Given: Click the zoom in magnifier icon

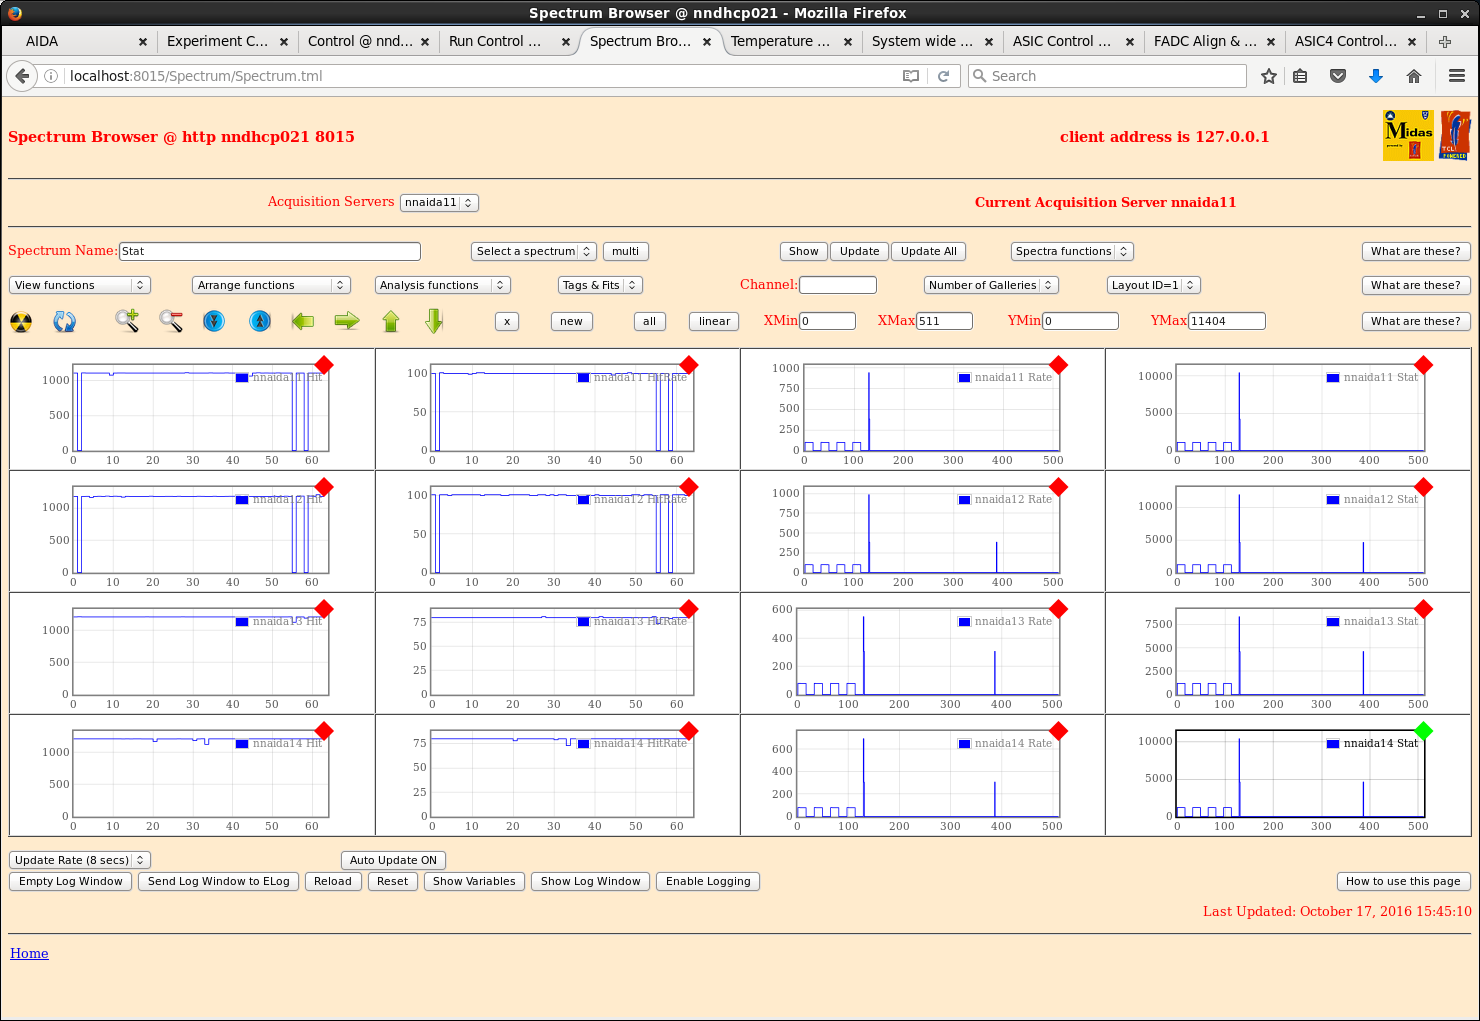Looking at the screenshot, I should tap(127, 321).
